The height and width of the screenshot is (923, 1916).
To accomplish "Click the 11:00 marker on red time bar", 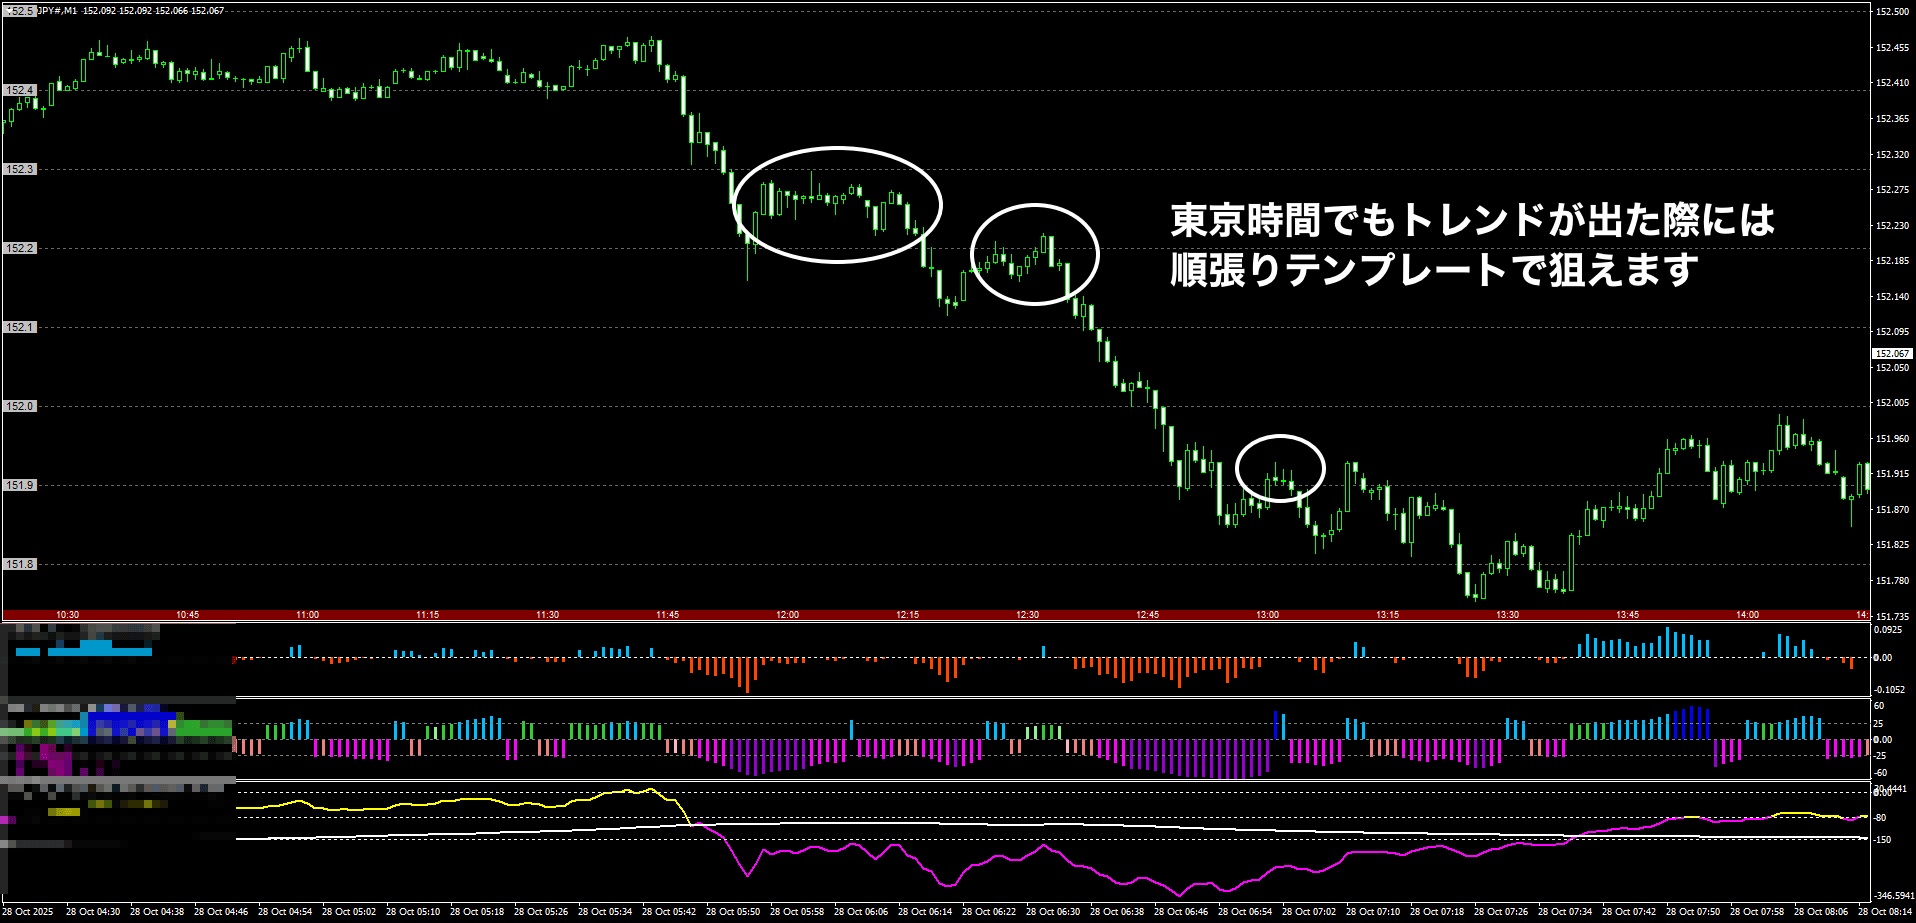I will point(307,615).
